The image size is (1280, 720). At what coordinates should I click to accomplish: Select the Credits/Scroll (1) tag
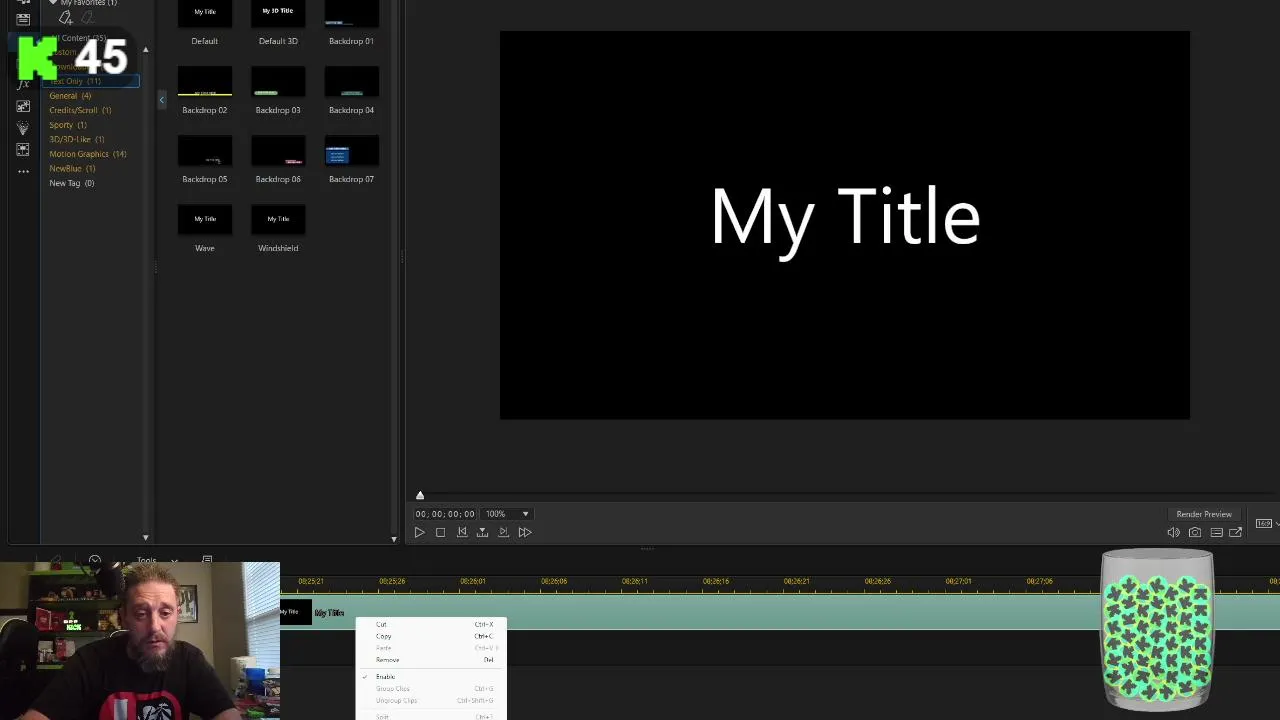point(80,110)
